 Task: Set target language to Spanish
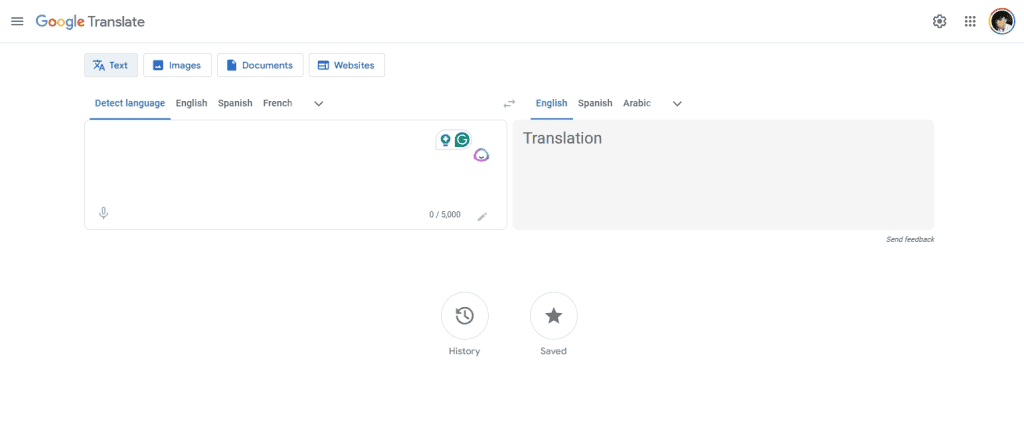click(x=595, y=103)
